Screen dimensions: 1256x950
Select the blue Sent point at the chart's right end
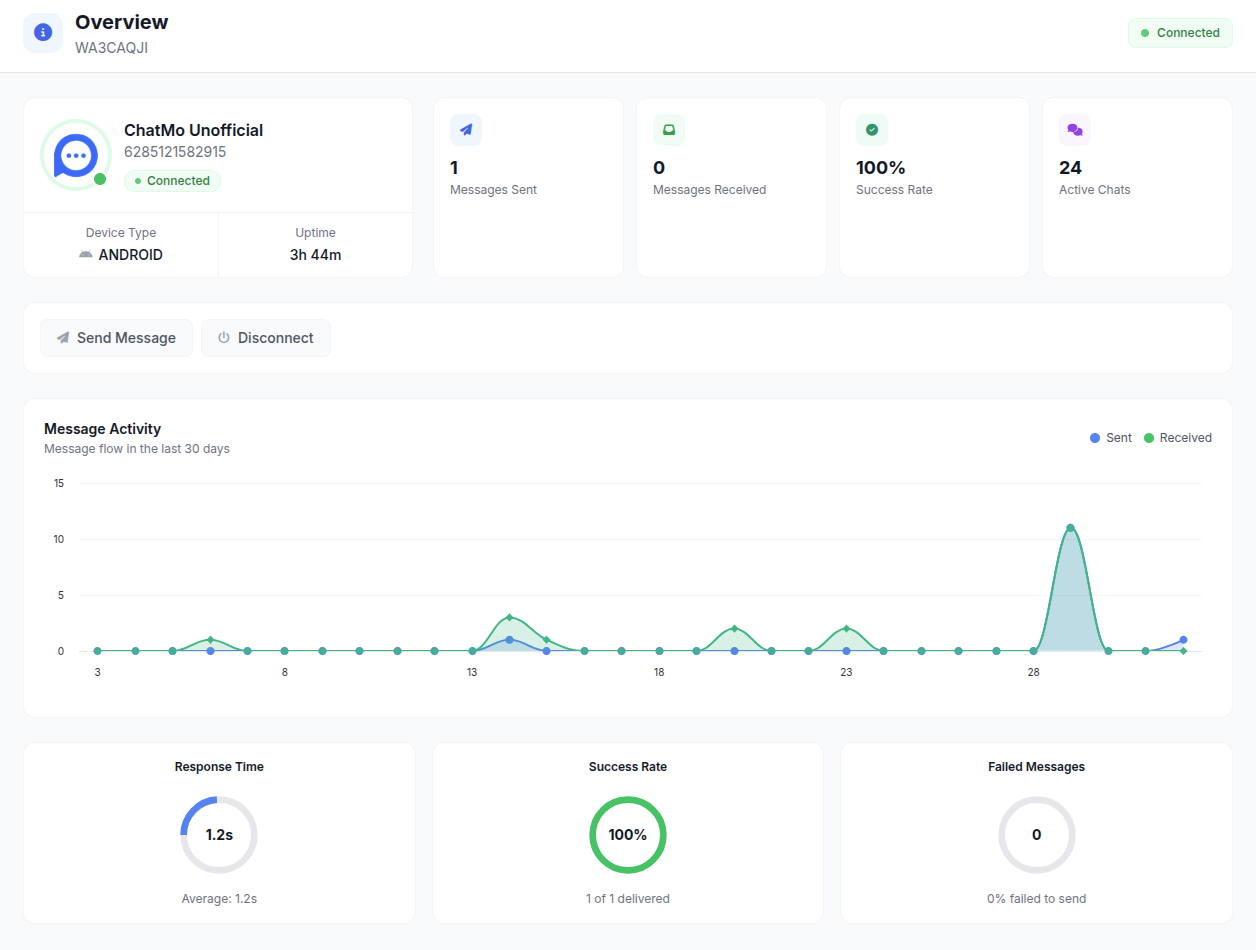click(x=1183, y=640)
